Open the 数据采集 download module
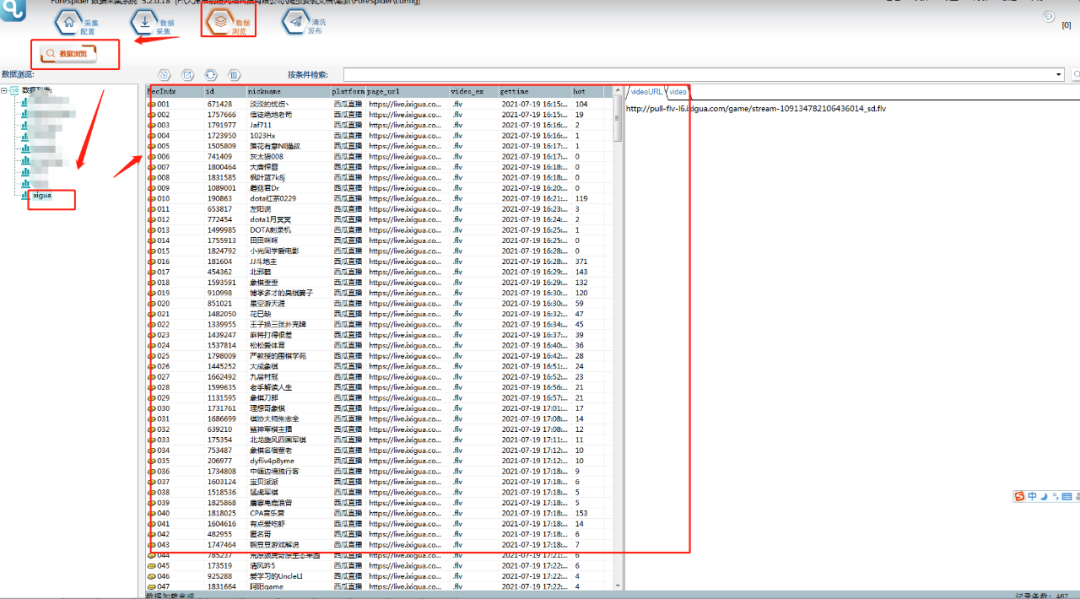The image size is (1080, 599). pos(152,24)
